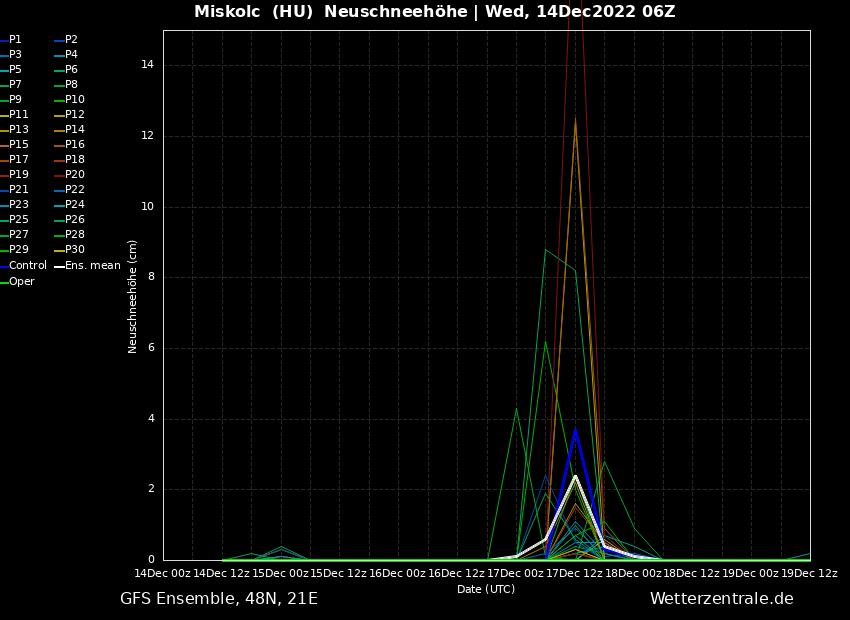
Task: Click the Date (UTC) x-axis label
Action: pos(486,590)
